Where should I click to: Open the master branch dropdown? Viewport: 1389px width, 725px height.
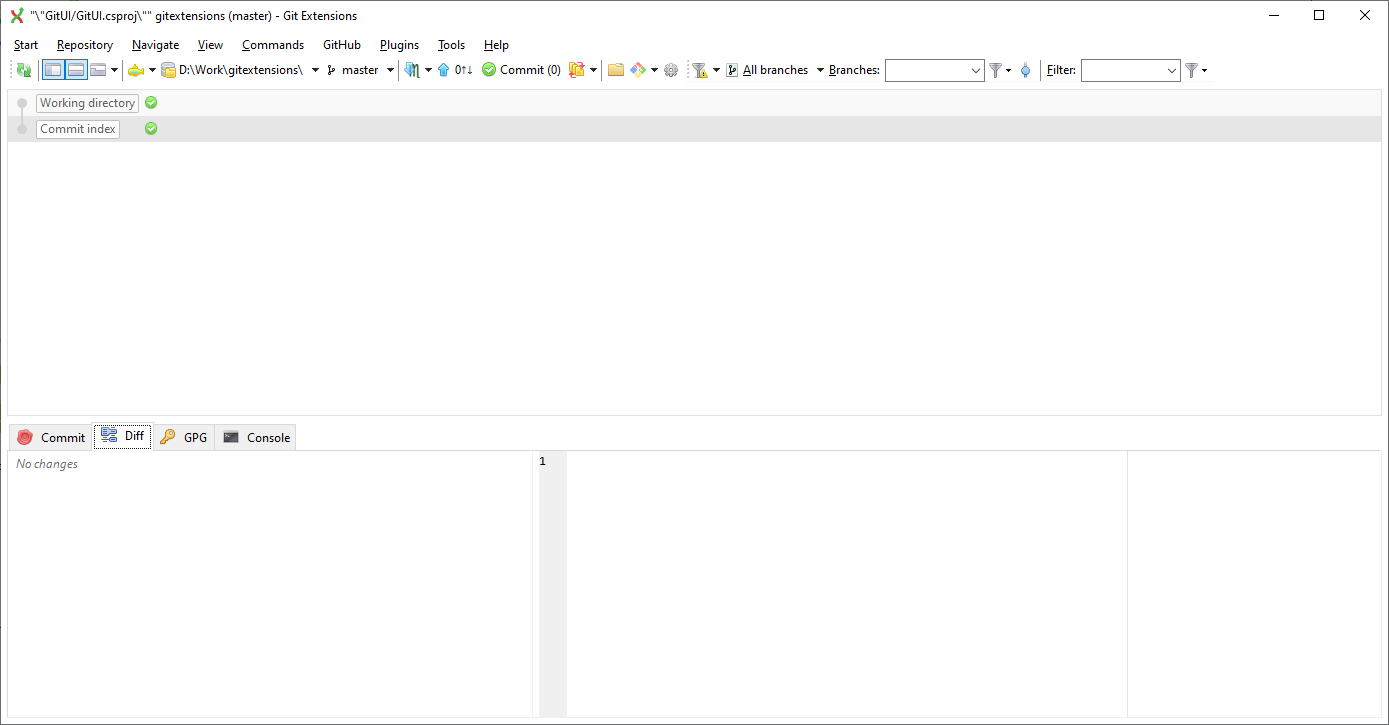pos(391,70)
